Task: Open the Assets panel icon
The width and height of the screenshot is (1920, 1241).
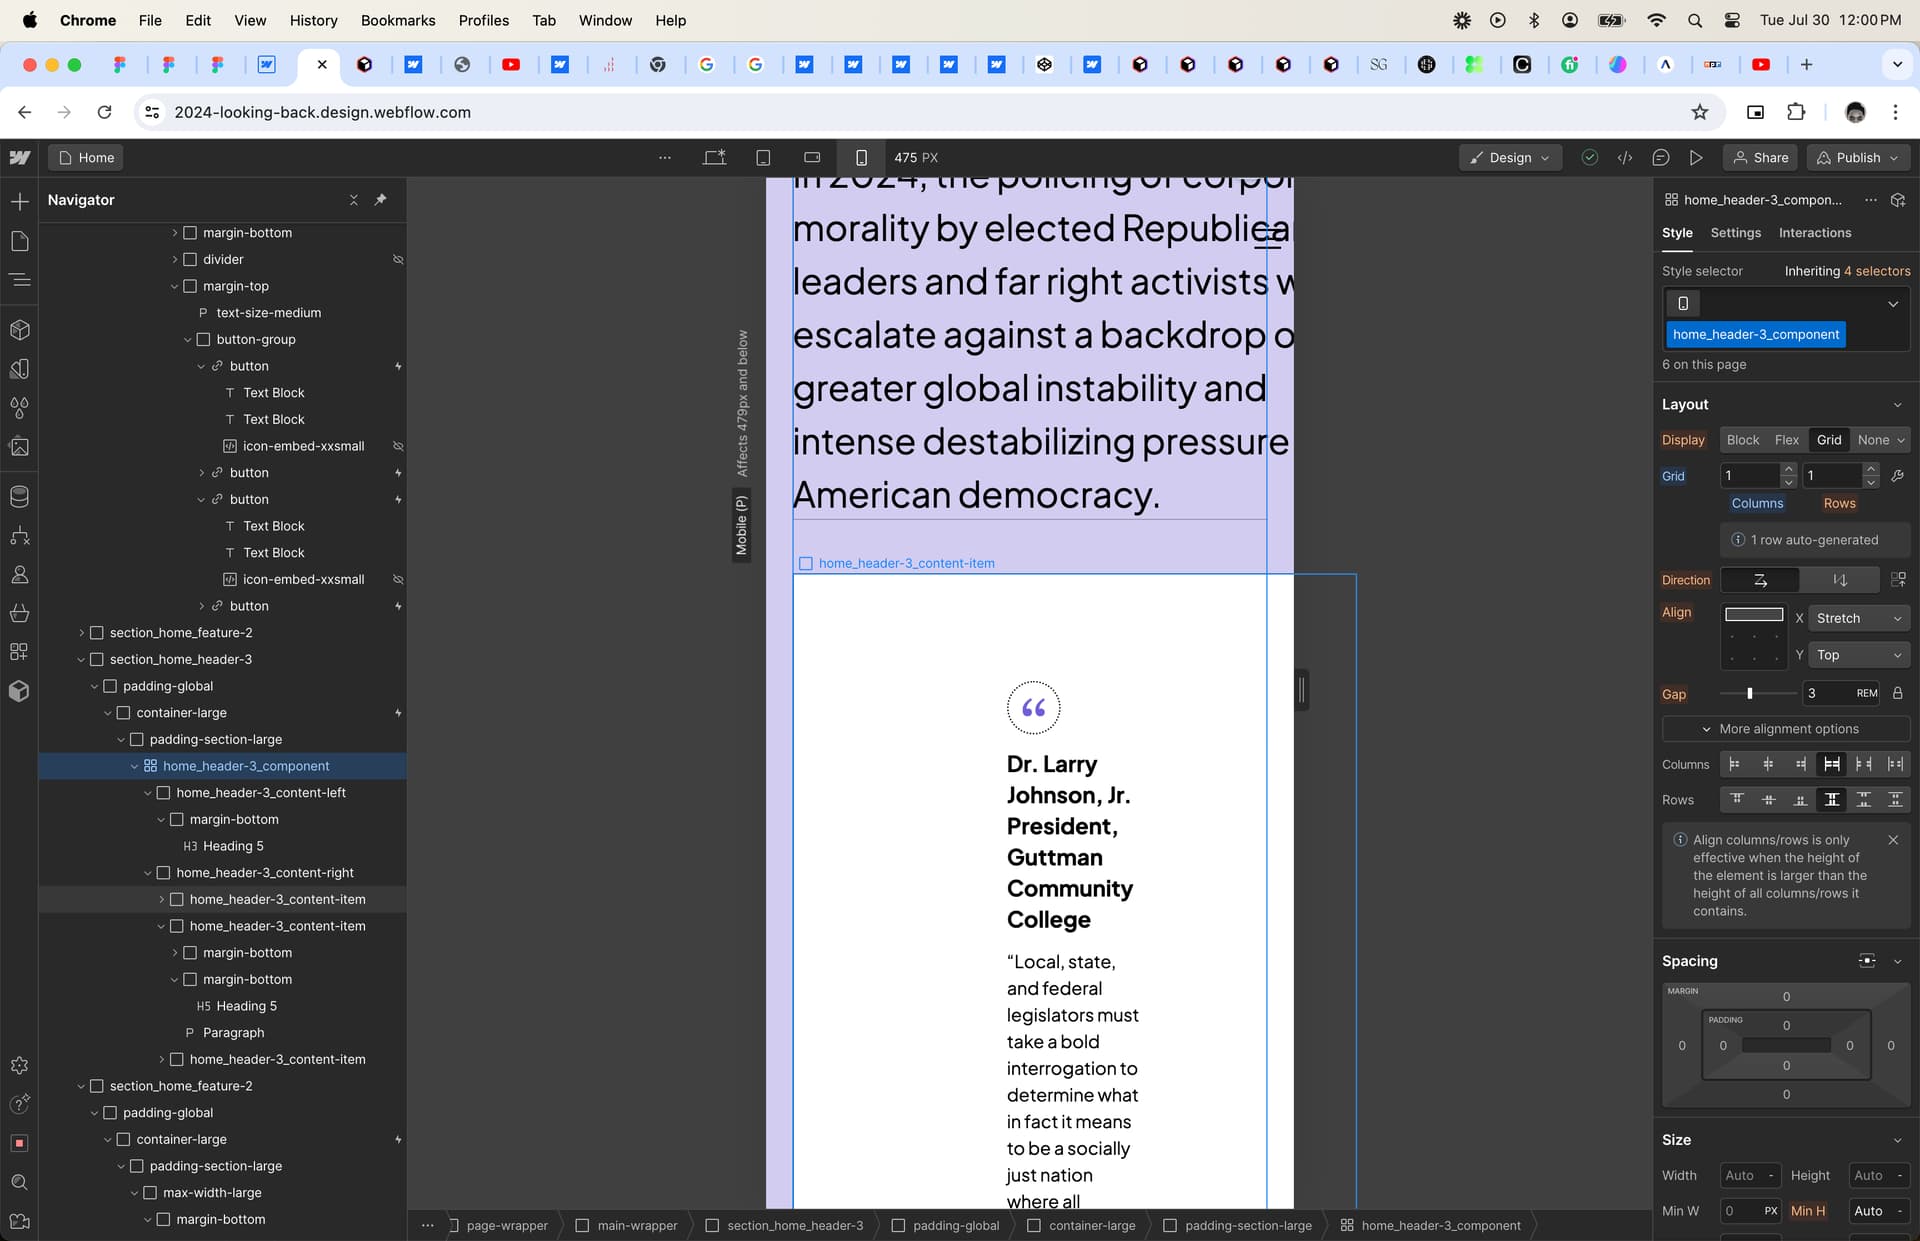Action: click(x=19, y=447)
